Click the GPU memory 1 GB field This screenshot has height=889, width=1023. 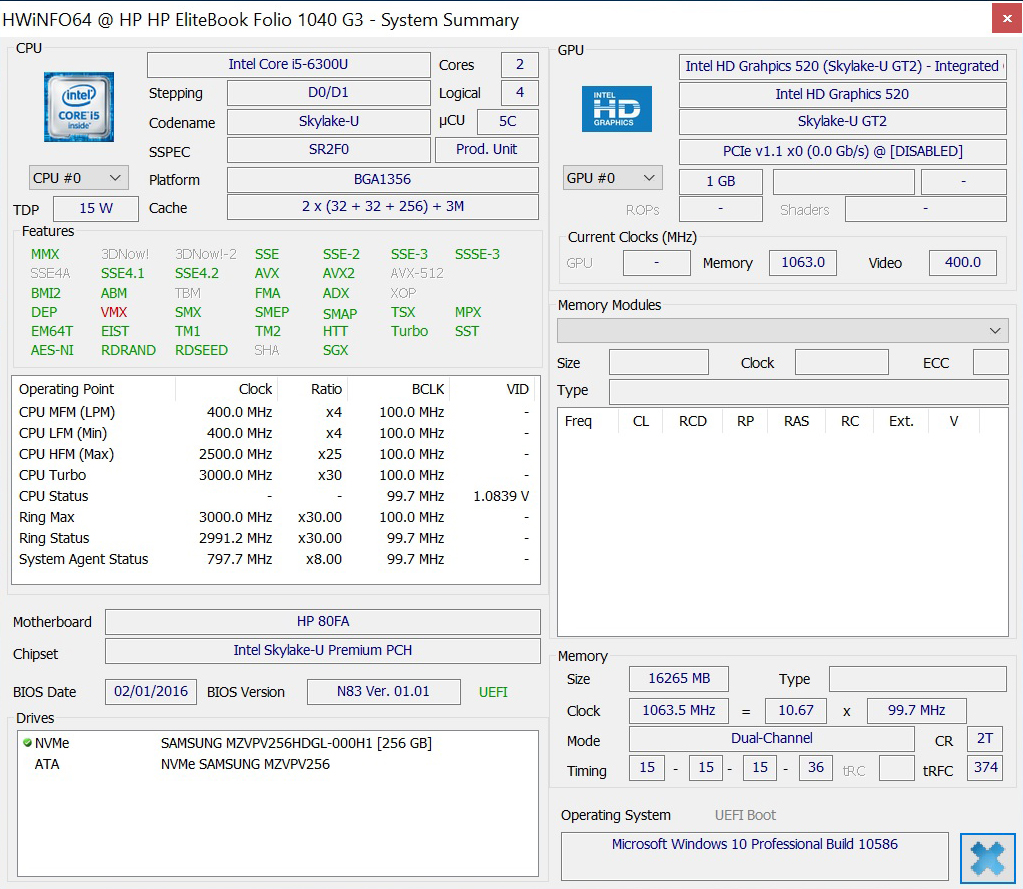(x=721, y=182)
